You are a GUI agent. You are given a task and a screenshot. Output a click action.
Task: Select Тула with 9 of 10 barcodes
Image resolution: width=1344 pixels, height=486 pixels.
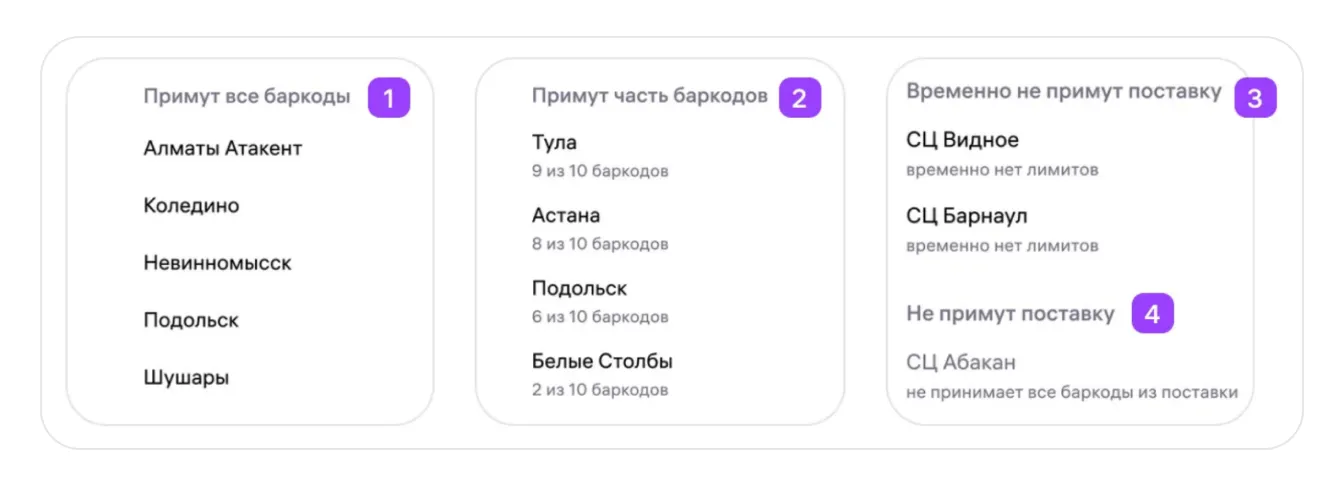click(554, 143)
